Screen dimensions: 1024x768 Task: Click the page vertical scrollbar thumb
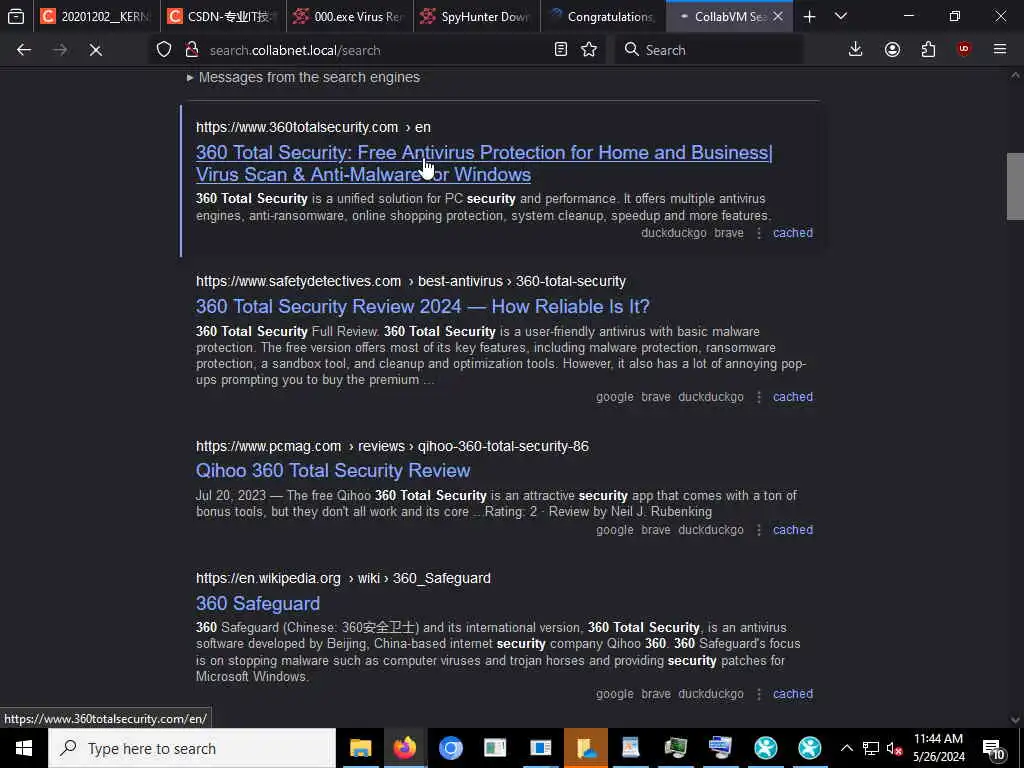pos(1015,186)
